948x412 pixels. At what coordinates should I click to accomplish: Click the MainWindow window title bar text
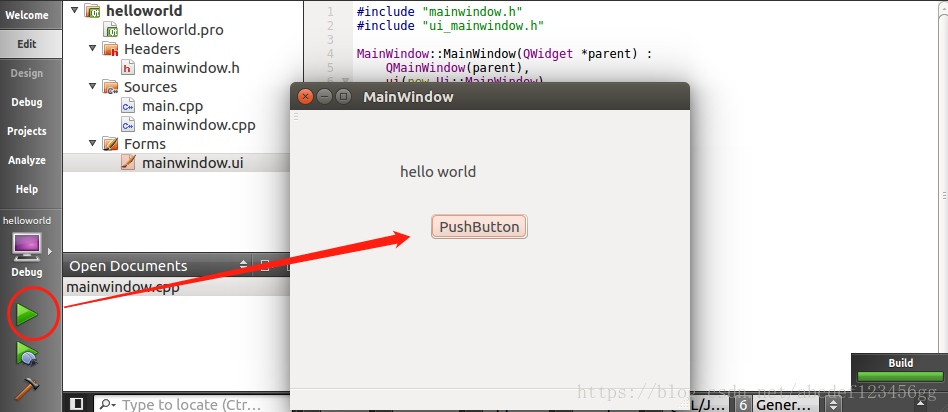[x=408, y=97]
